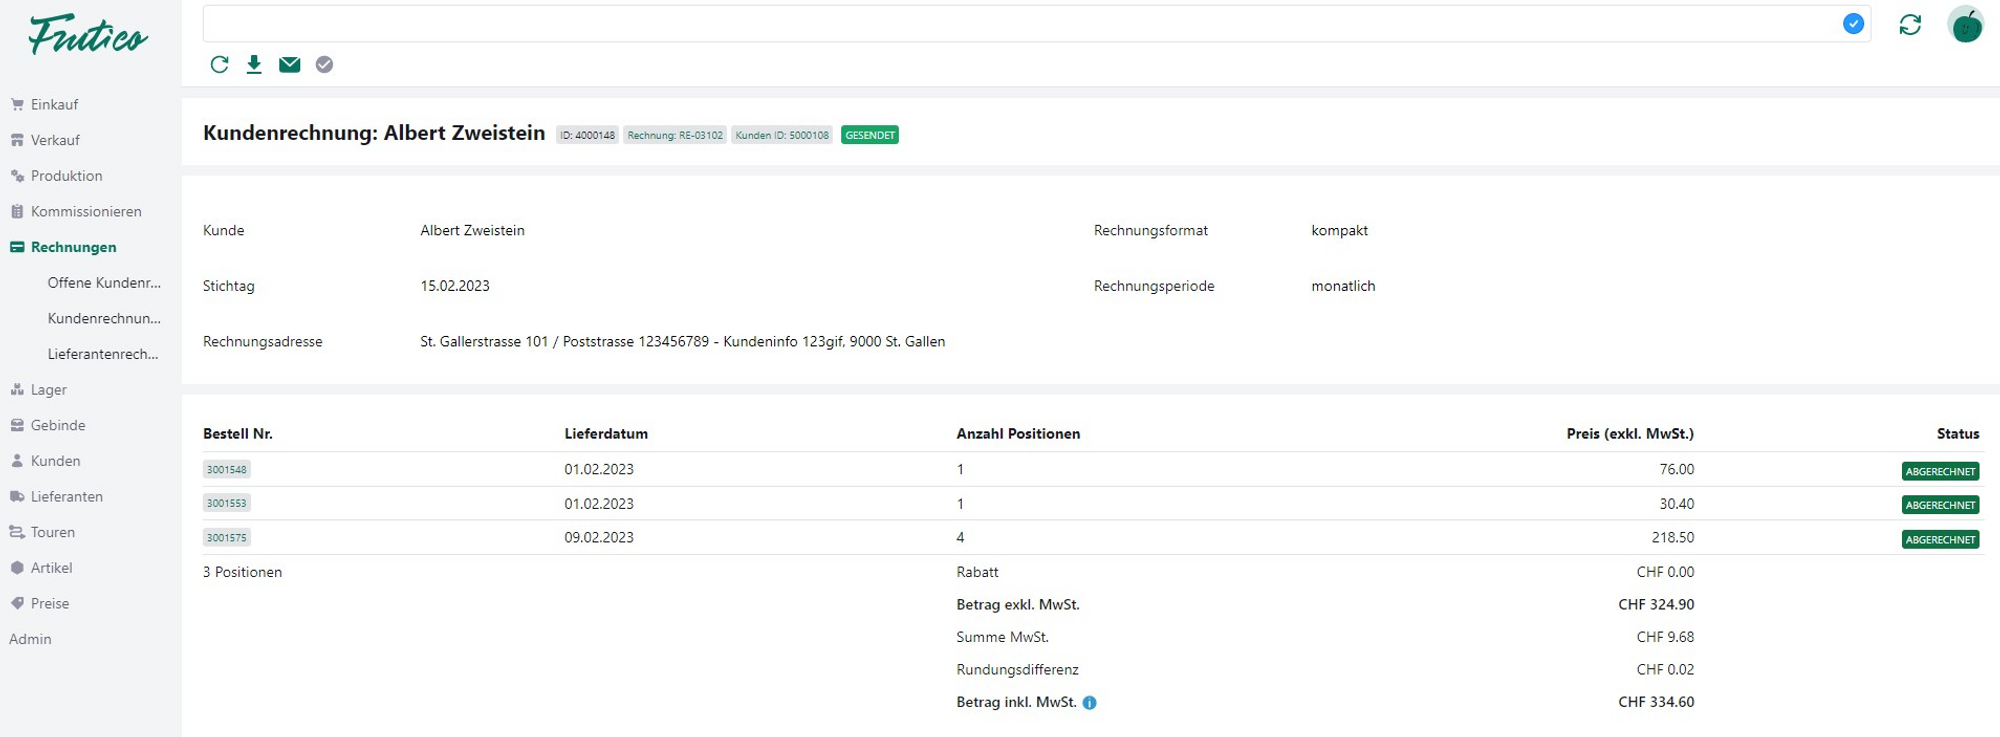Viewport: 2000px width, 737px height.
Task: Open order number 3001575
Action: click(x=227, y=538)
